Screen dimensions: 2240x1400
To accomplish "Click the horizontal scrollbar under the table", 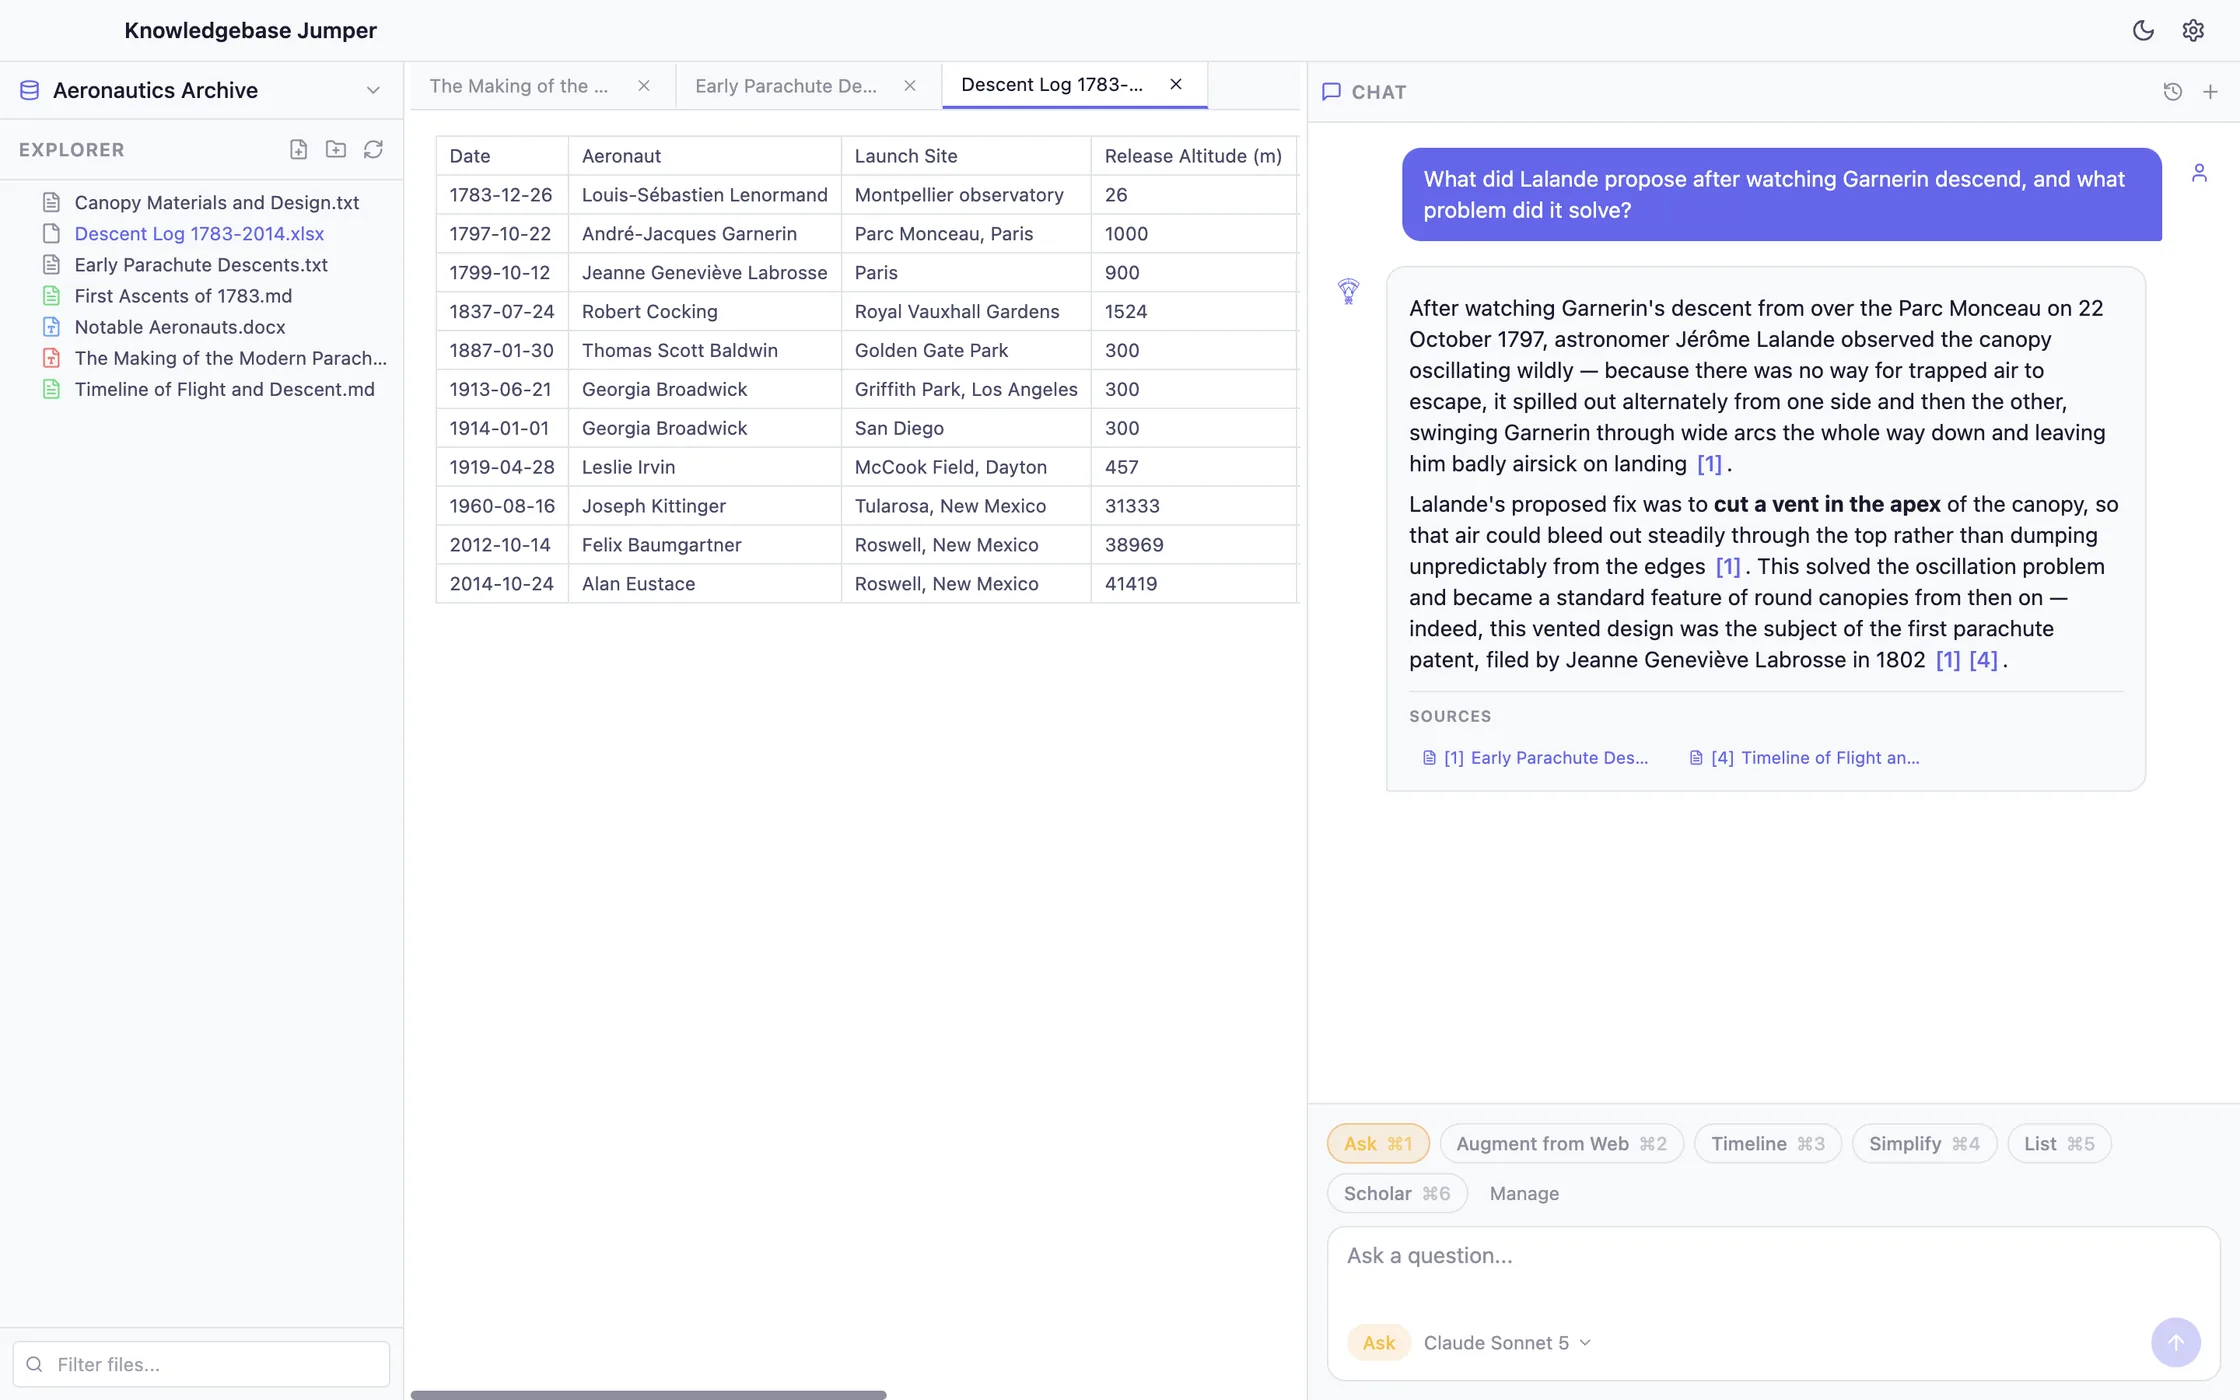I will pos(648,1394).
